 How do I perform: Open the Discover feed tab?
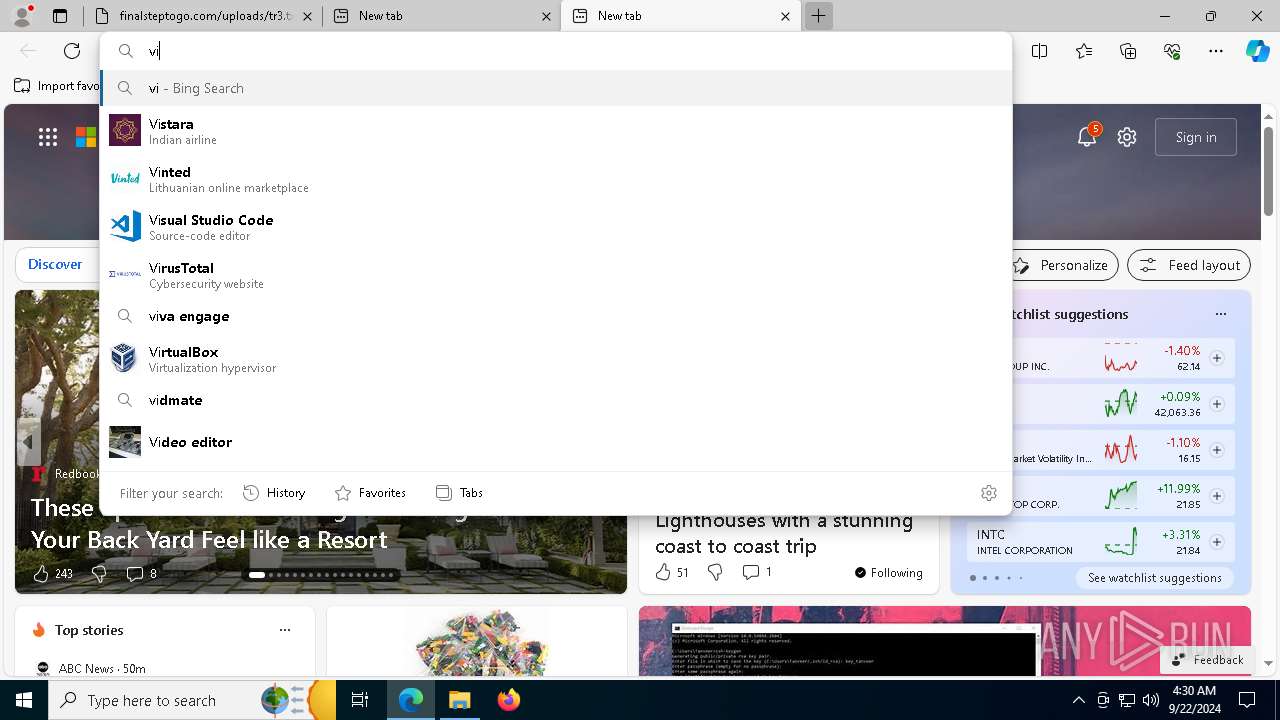pos(55,265)
